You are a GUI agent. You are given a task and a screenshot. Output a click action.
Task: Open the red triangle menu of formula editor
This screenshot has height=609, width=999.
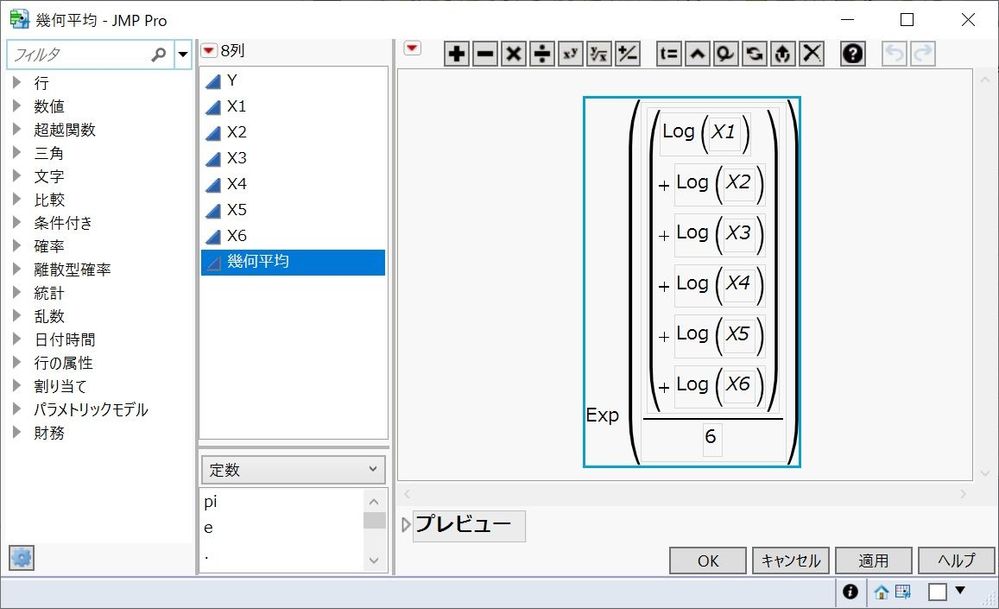pos(412,48)
